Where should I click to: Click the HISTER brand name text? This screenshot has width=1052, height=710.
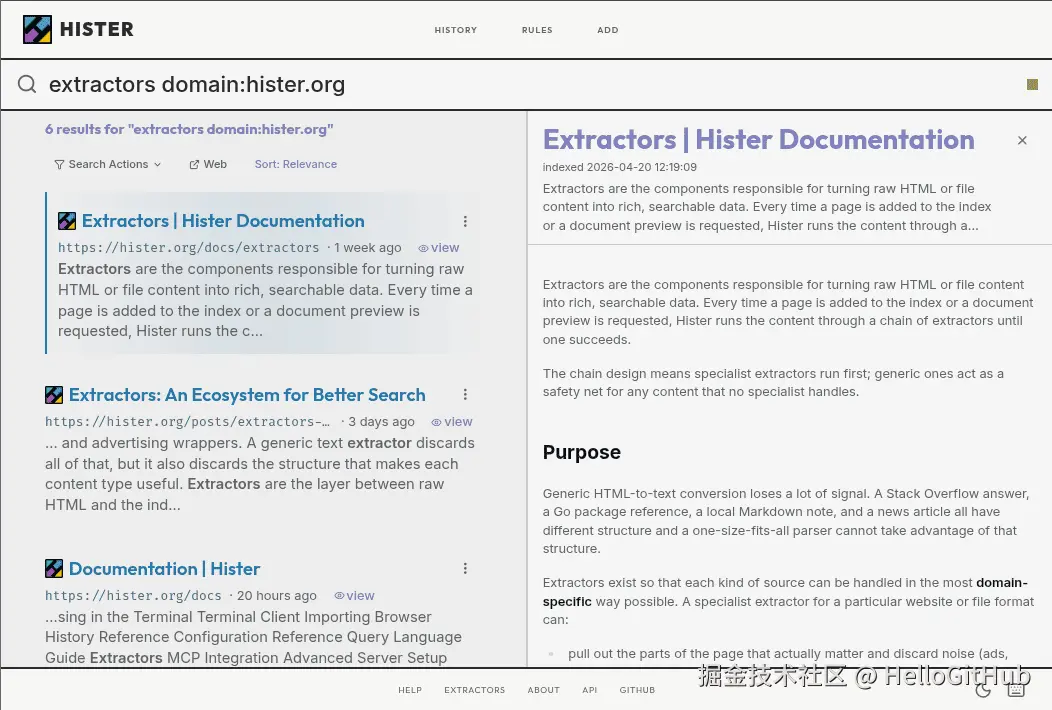point(97,30)
